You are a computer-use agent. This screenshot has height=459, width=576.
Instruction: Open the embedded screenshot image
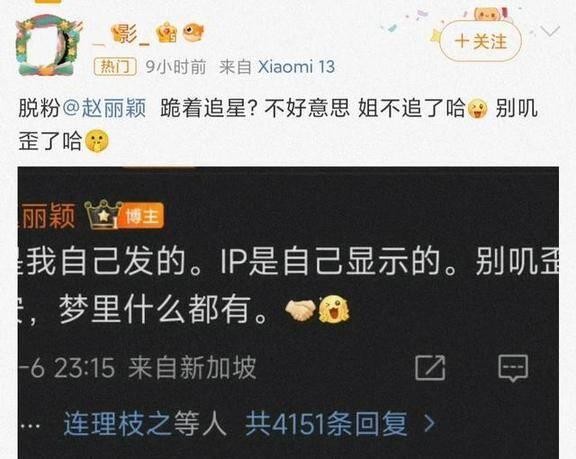pyautogui.click(x=288, y=312)
